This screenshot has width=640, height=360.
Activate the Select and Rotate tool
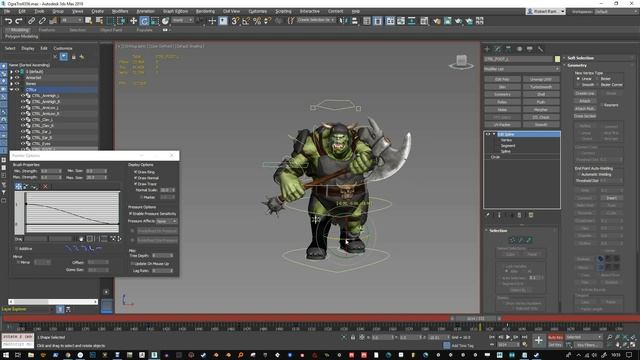pos(144,21)
